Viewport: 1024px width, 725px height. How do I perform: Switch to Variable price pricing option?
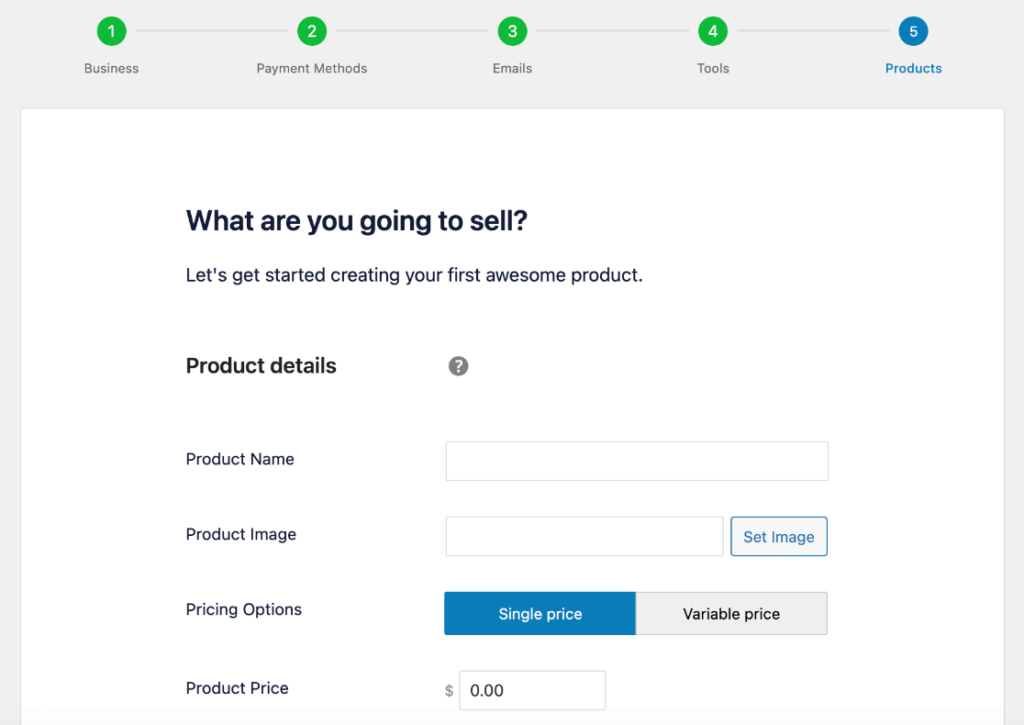[731, 613]
